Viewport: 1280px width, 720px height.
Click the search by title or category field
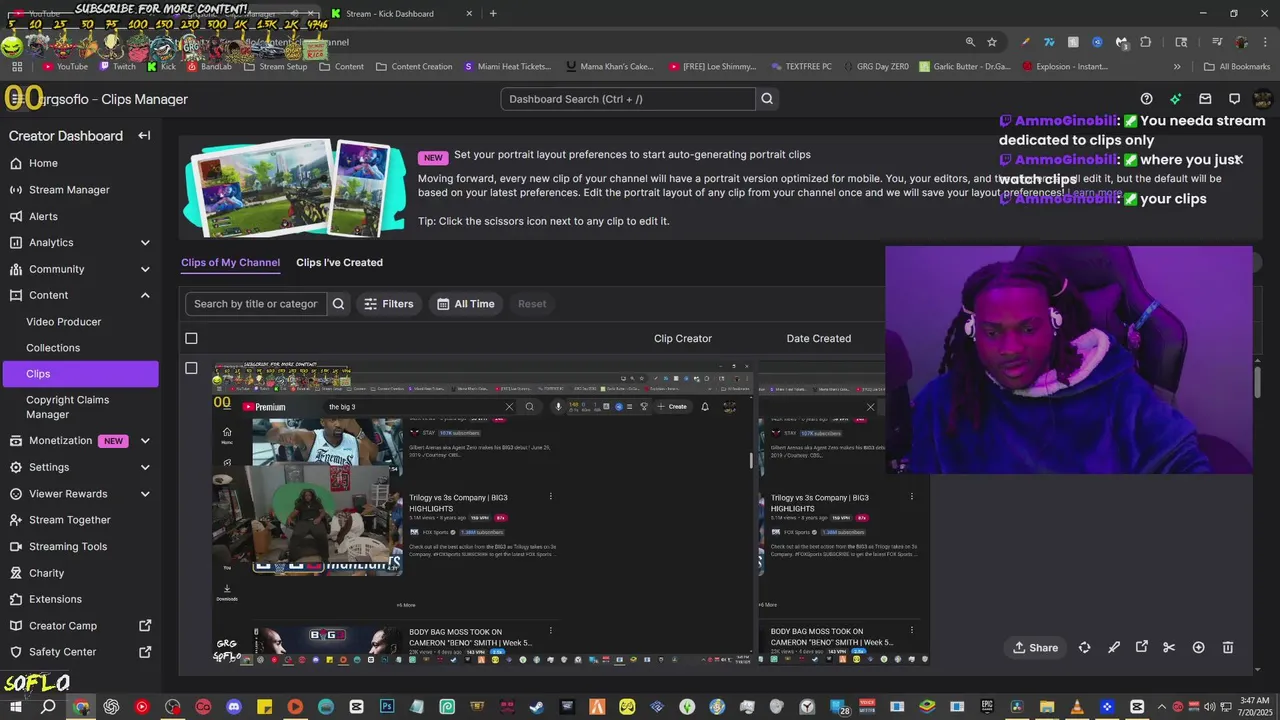tap(256, 304)
